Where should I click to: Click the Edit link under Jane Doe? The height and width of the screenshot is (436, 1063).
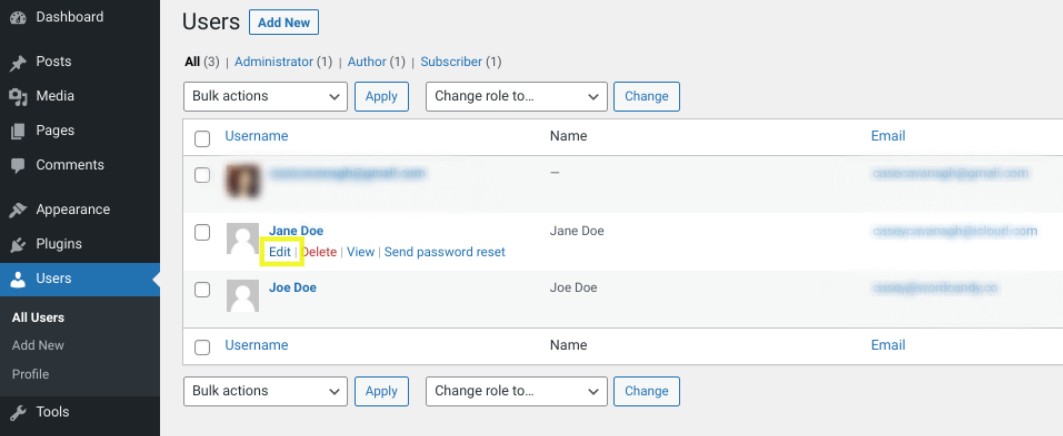click(x=279, y=252)
